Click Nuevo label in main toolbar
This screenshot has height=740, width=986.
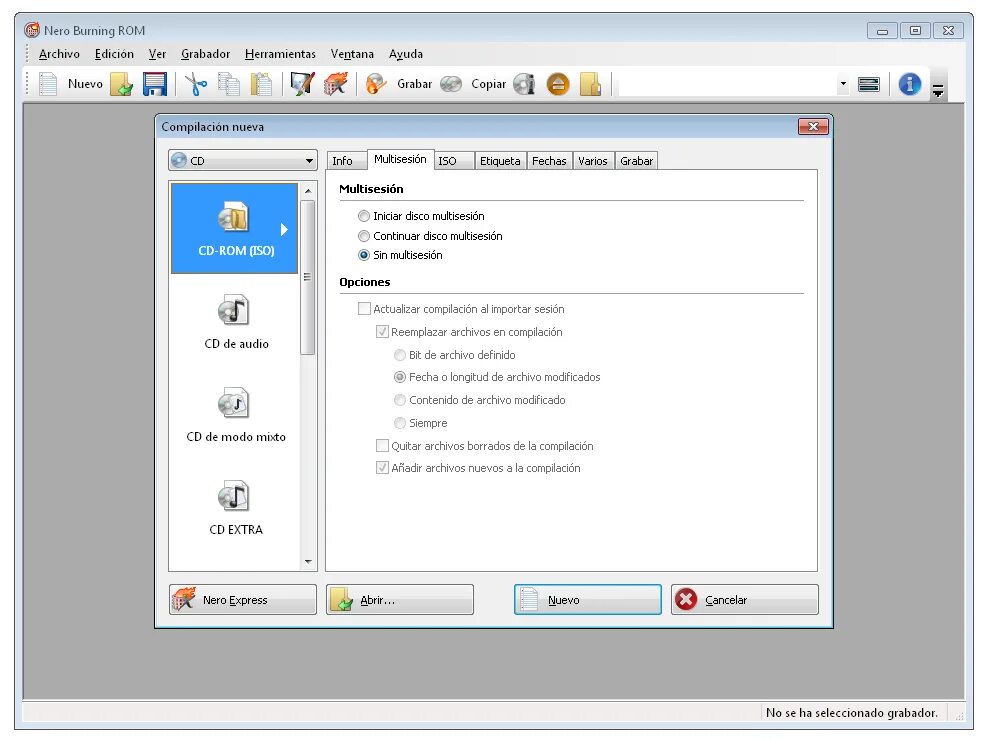85,84
